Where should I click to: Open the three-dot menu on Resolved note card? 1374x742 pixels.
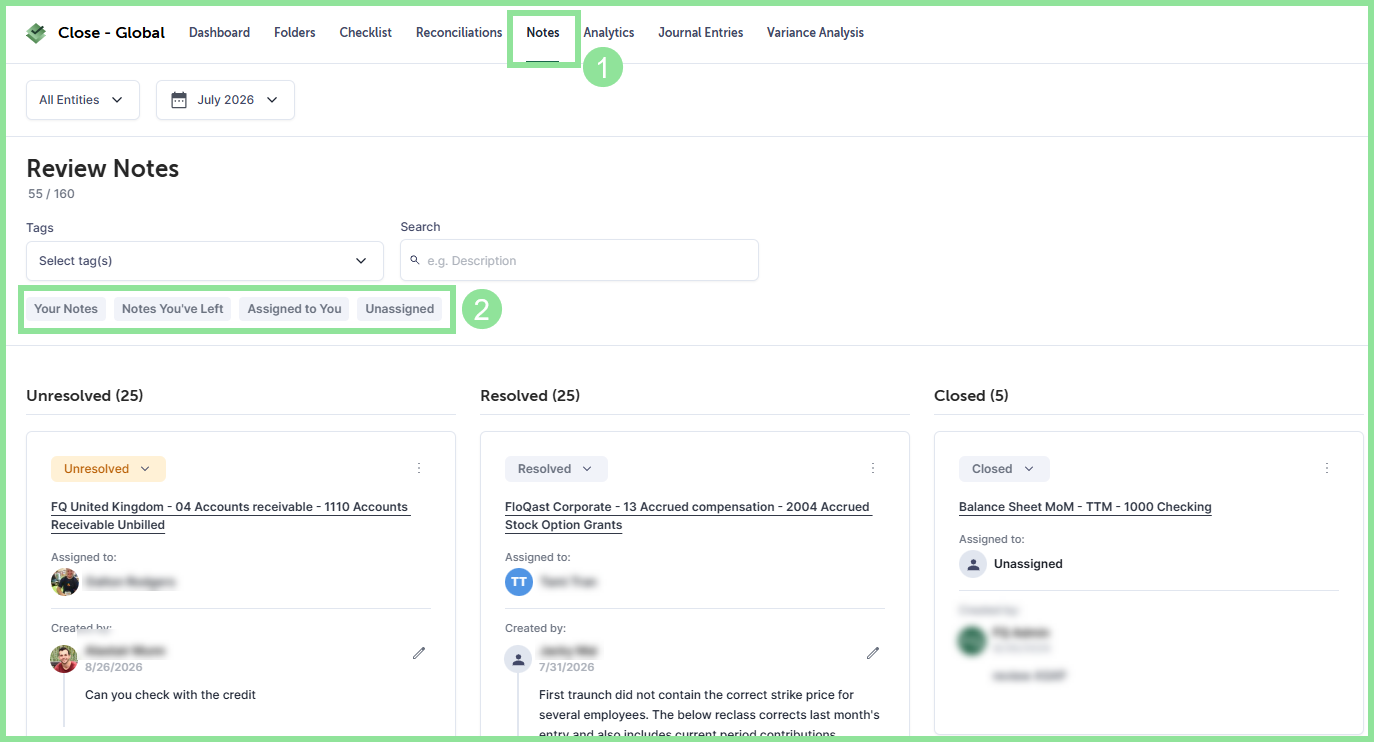[x=873, y=468]
